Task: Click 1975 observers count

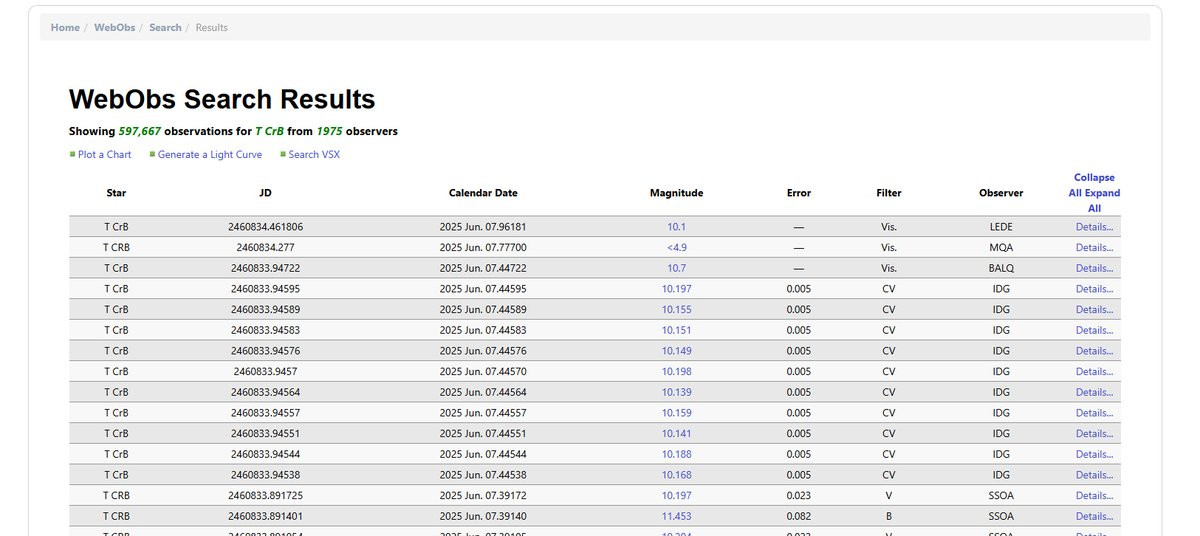Action: pyautogui.click(x=329, y=131)
